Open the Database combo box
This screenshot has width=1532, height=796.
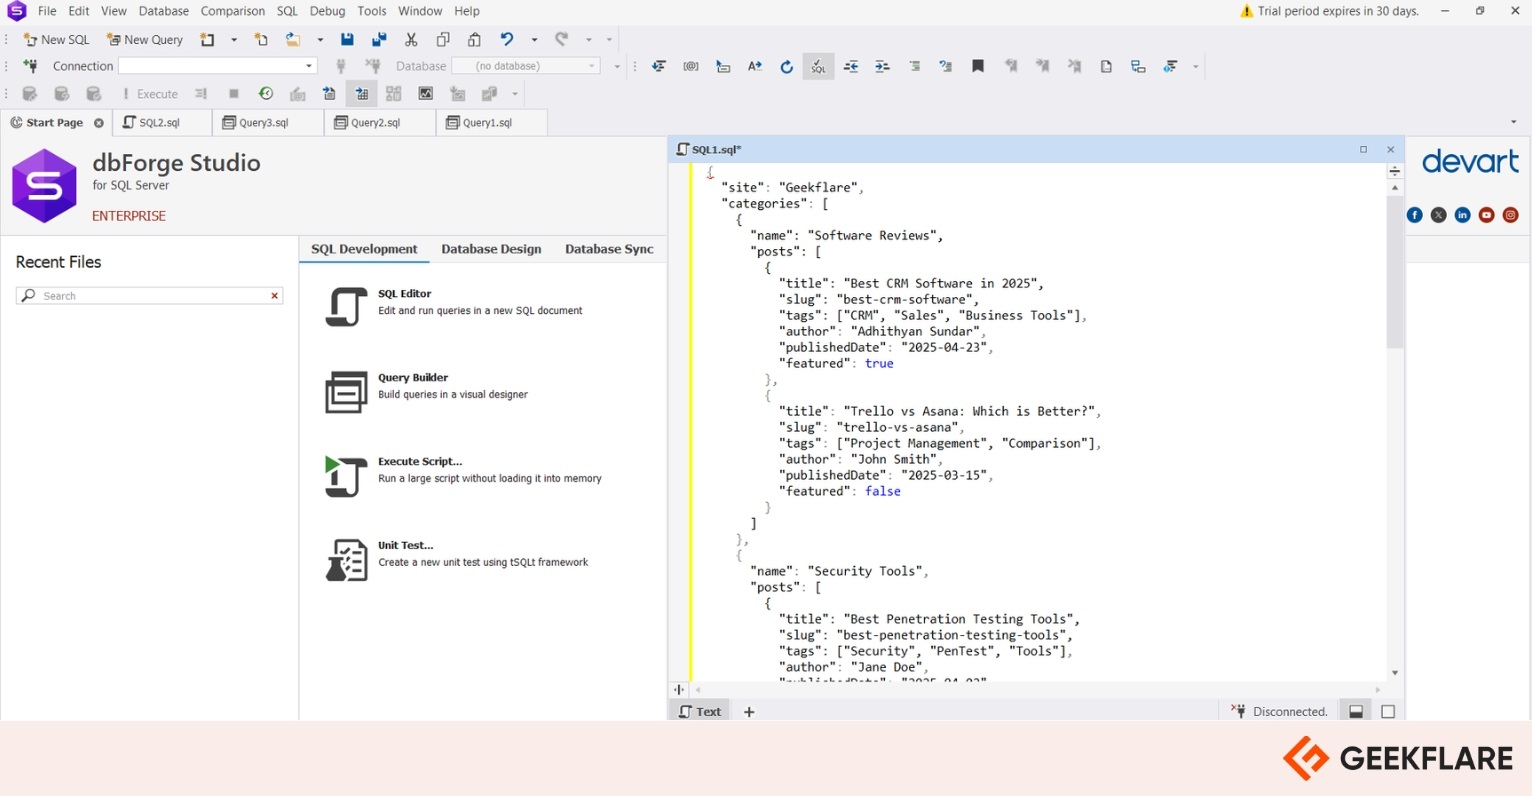pos(526,66)
